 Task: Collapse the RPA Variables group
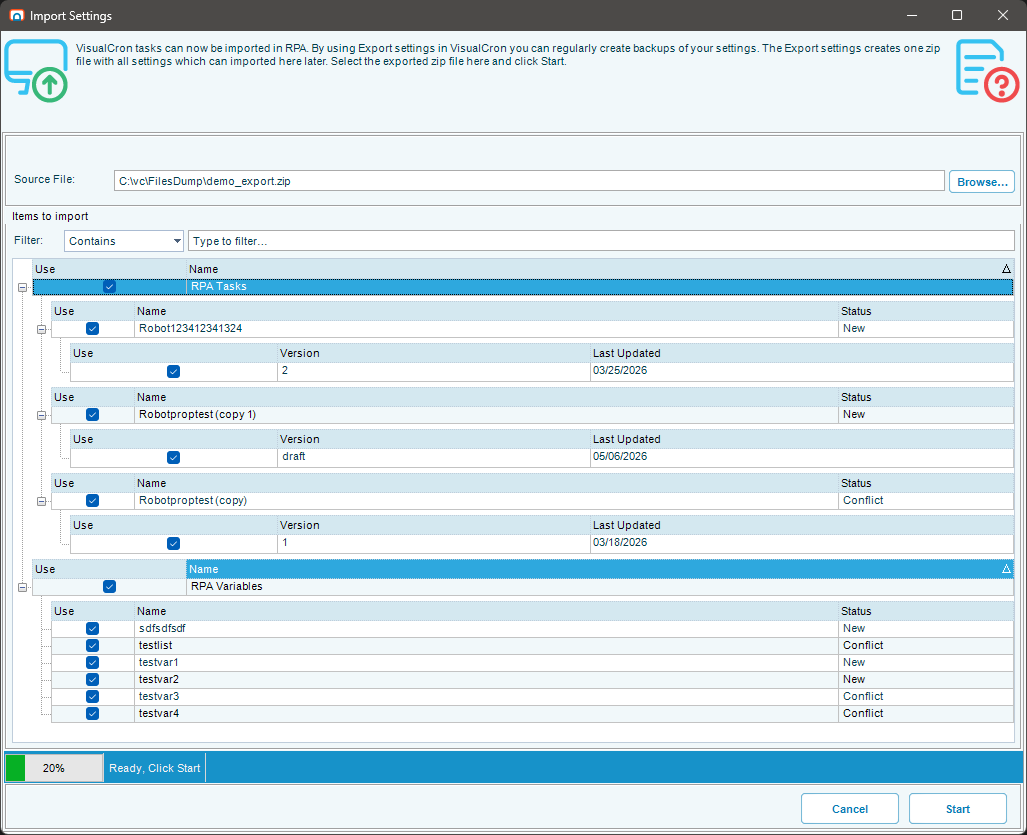coord(22,587)
